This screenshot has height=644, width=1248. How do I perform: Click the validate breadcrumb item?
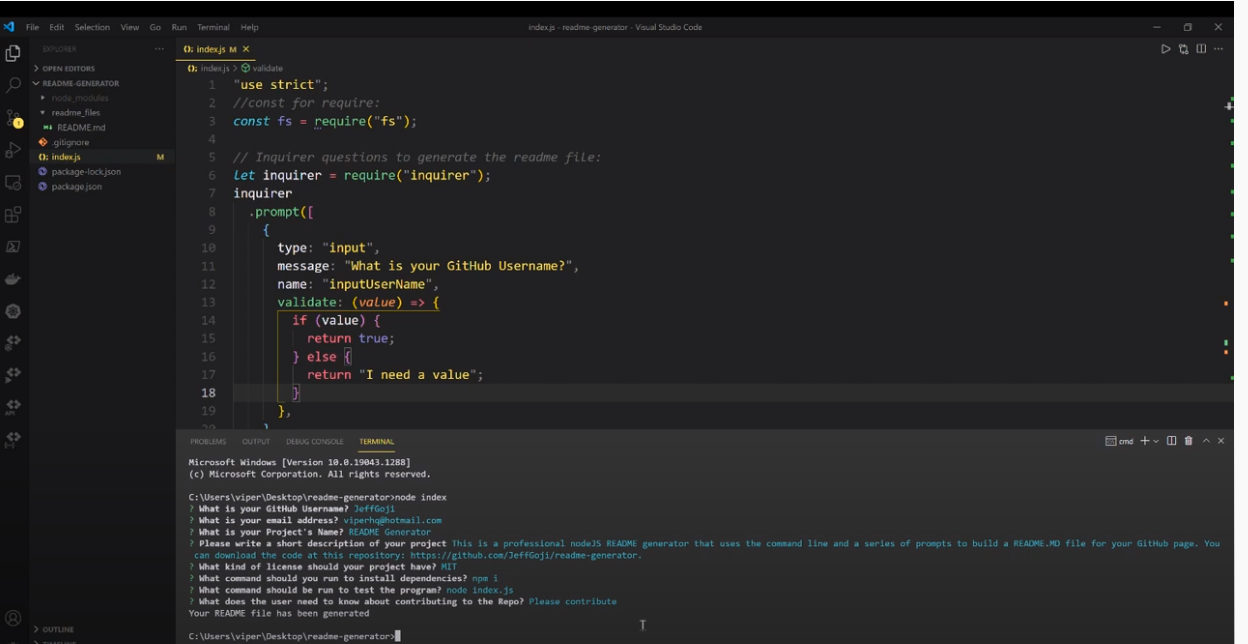click(267, 68)
